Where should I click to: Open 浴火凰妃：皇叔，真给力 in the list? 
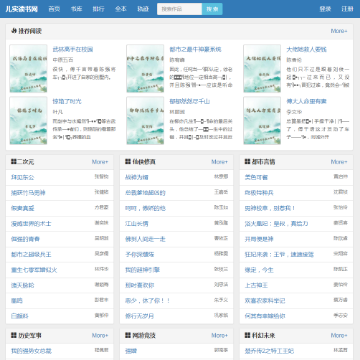coord(276,224)
